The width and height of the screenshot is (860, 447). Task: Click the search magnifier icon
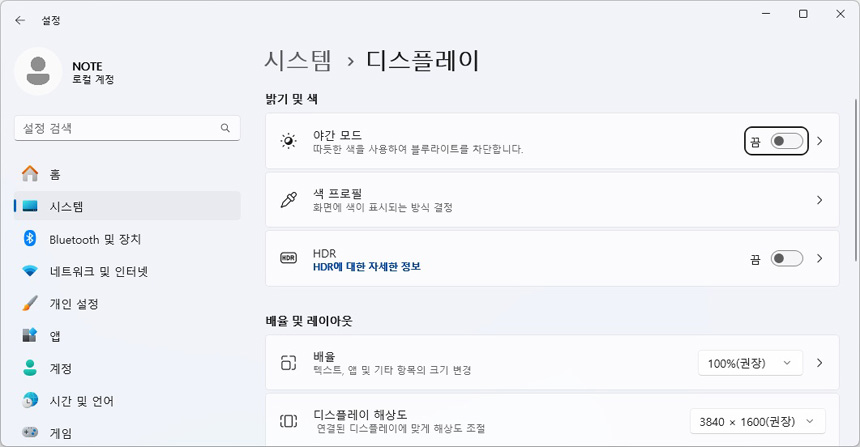point(225,128)
